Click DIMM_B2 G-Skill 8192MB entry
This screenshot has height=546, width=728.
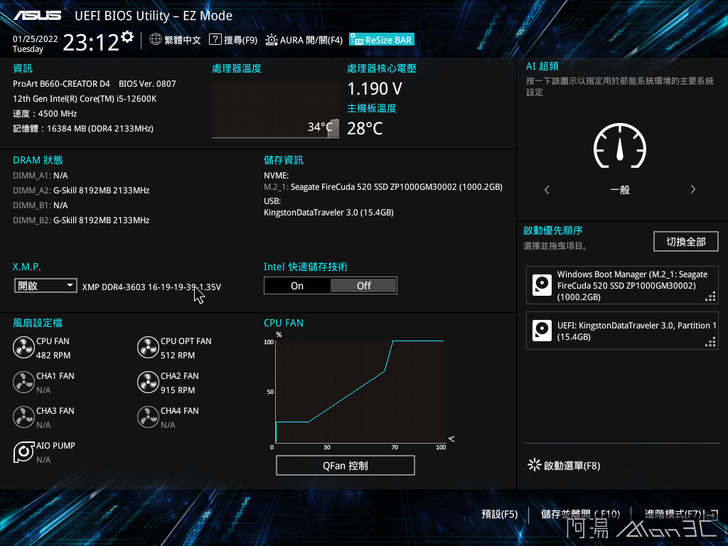pos(81,220)
